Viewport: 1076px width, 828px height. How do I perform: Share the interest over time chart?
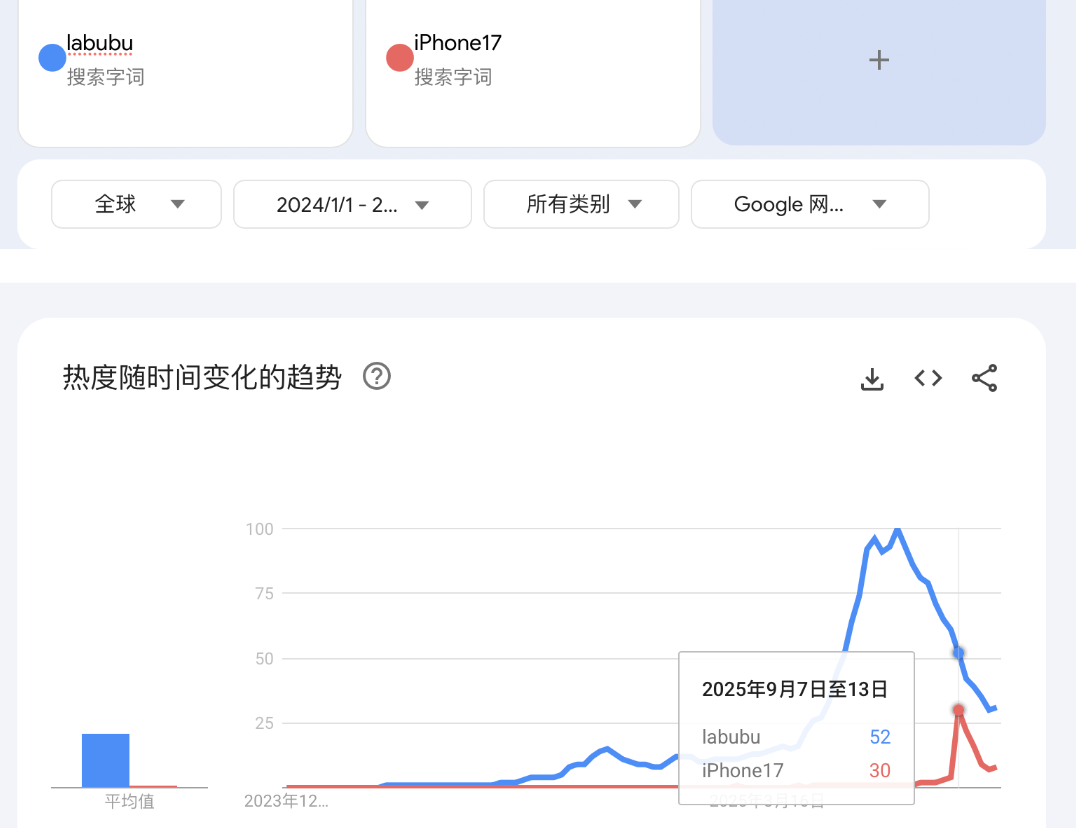(984, 378)
